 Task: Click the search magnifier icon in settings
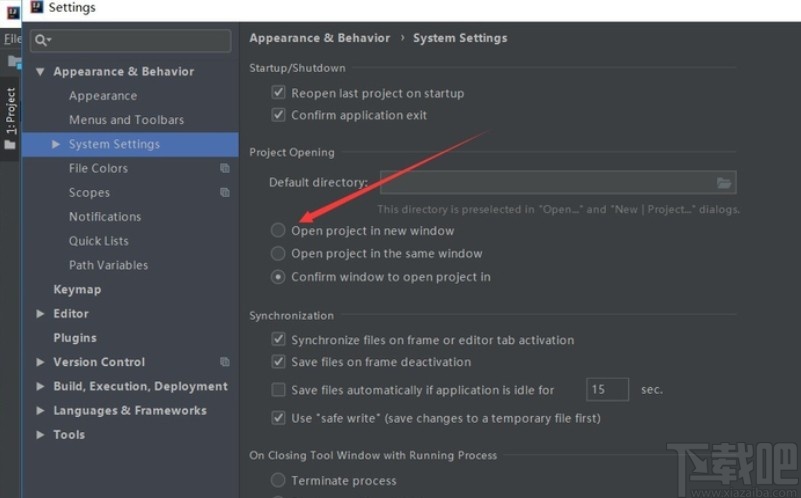(x=41, y=40)
